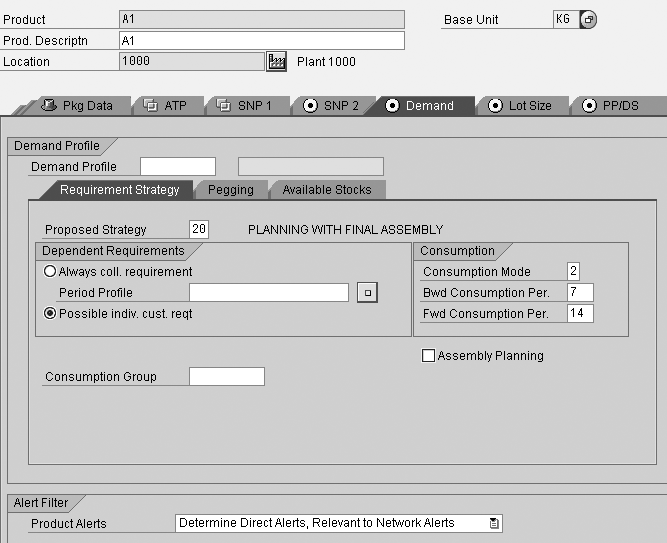
Task: Select Always coll. requirement radio button
Action: pyautogui.click(x=50, y=271)
